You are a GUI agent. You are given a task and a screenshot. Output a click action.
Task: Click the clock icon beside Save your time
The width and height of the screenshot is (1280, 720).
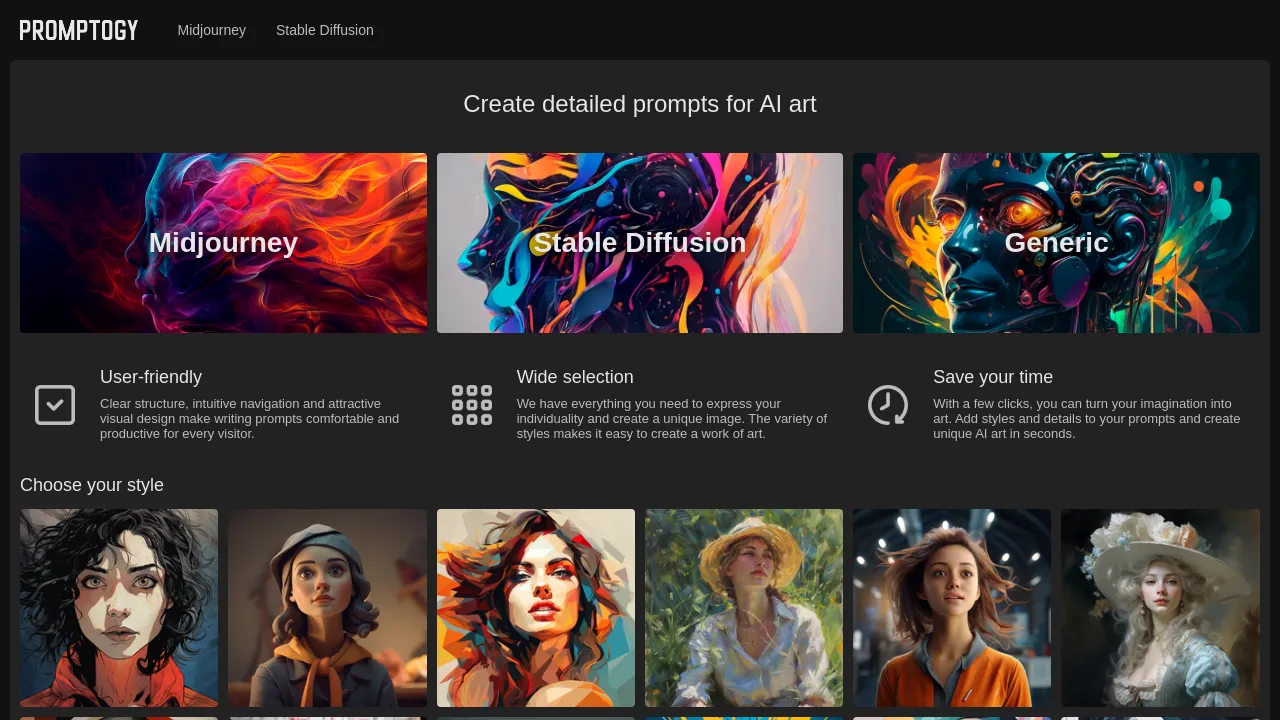click(x=888, y=405)
